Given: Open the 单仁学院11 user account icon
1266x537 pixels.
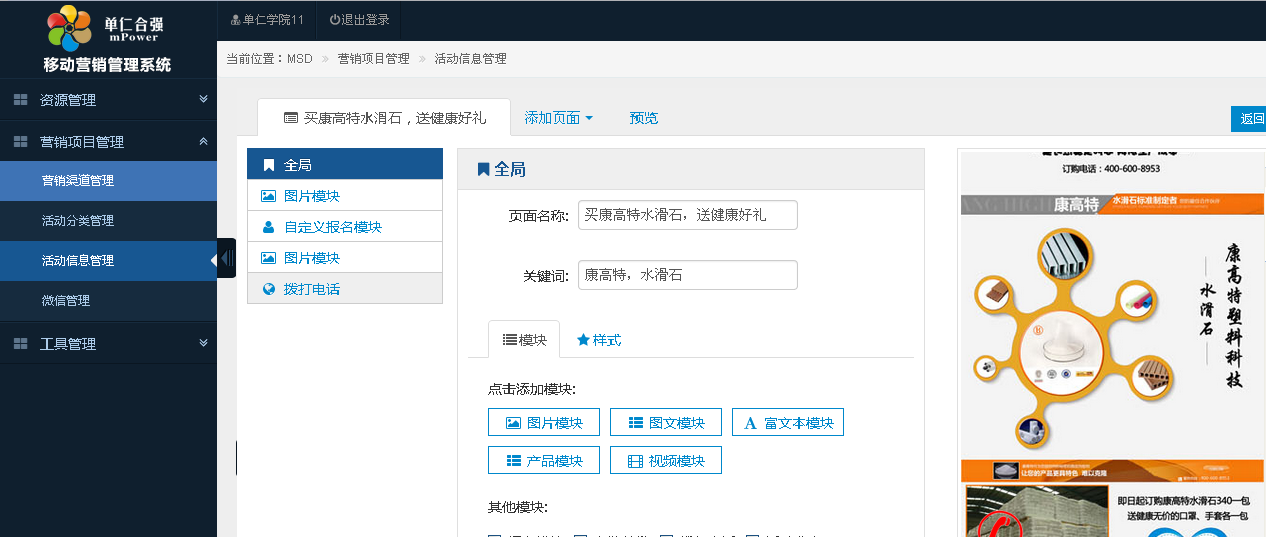Looking at the screenshot, I should (235, 20).
